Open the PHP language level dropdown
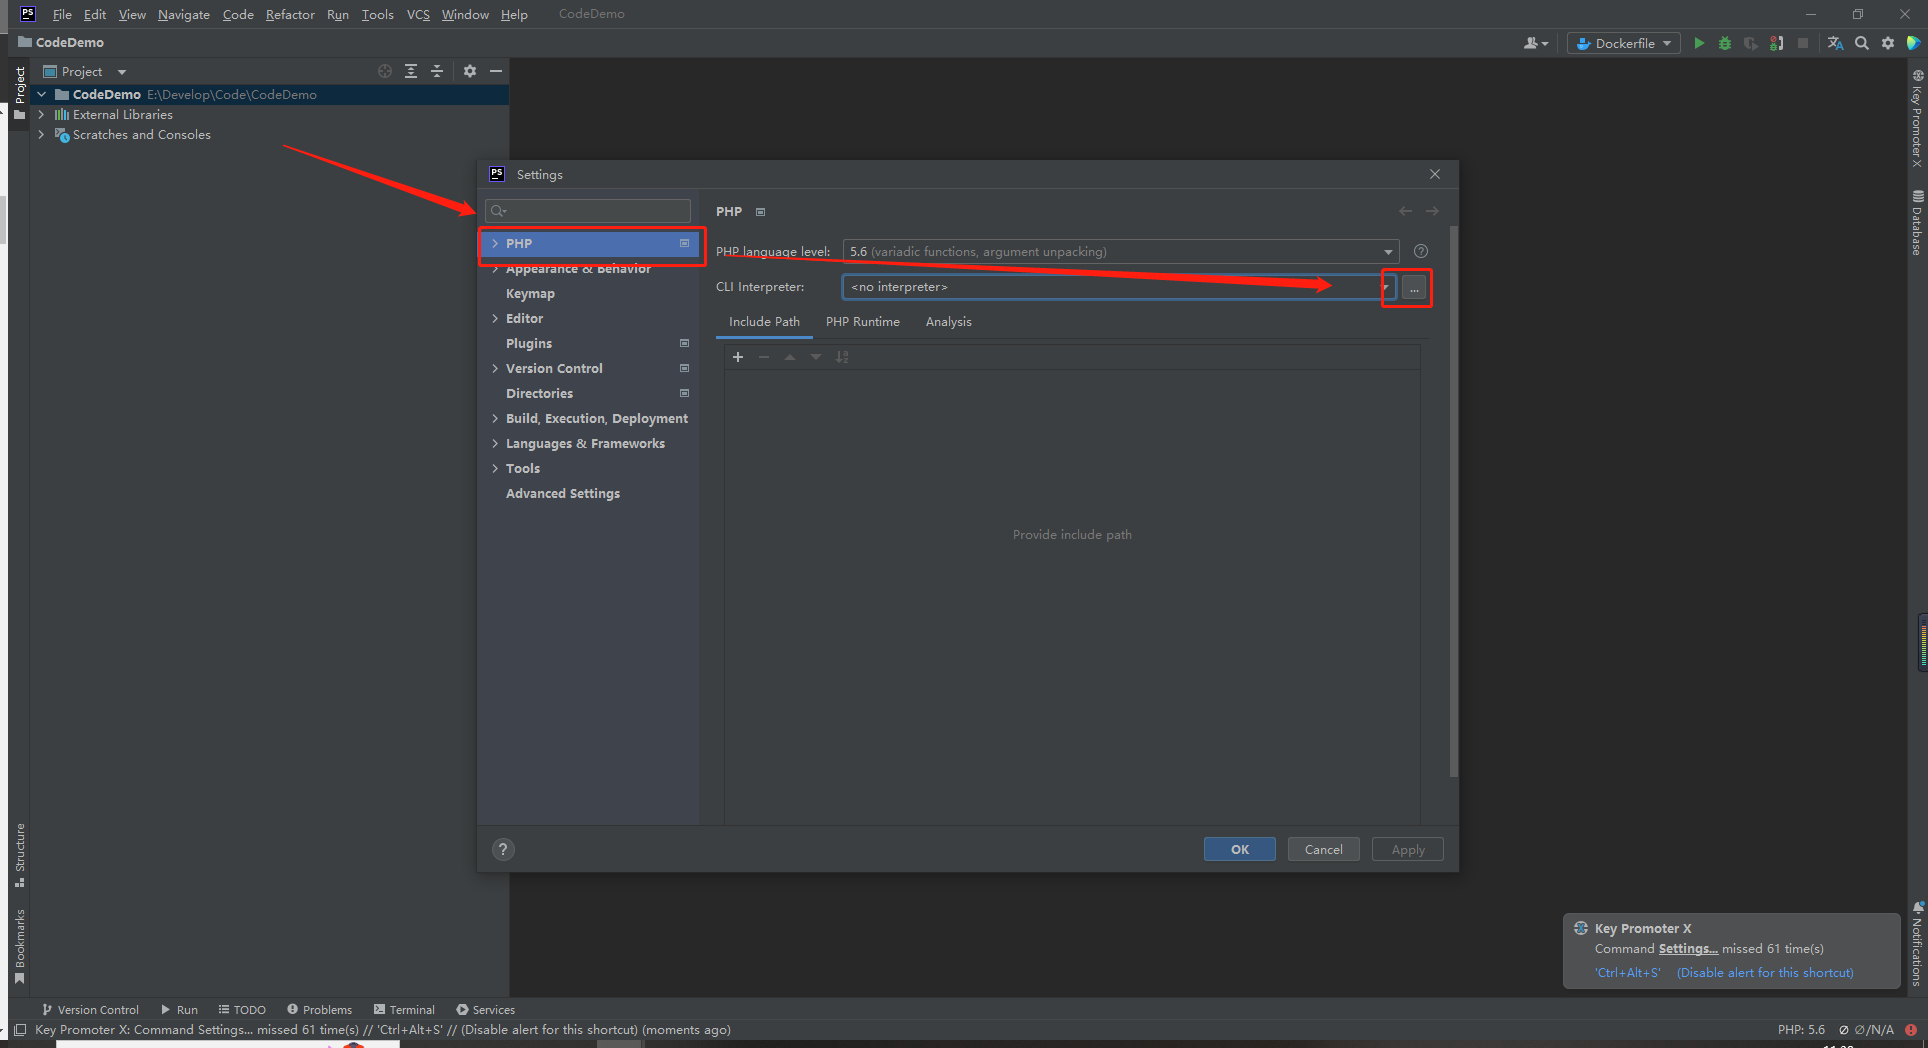Viewport: 1928px width, 1048px height. click(x=1388, y=251)
